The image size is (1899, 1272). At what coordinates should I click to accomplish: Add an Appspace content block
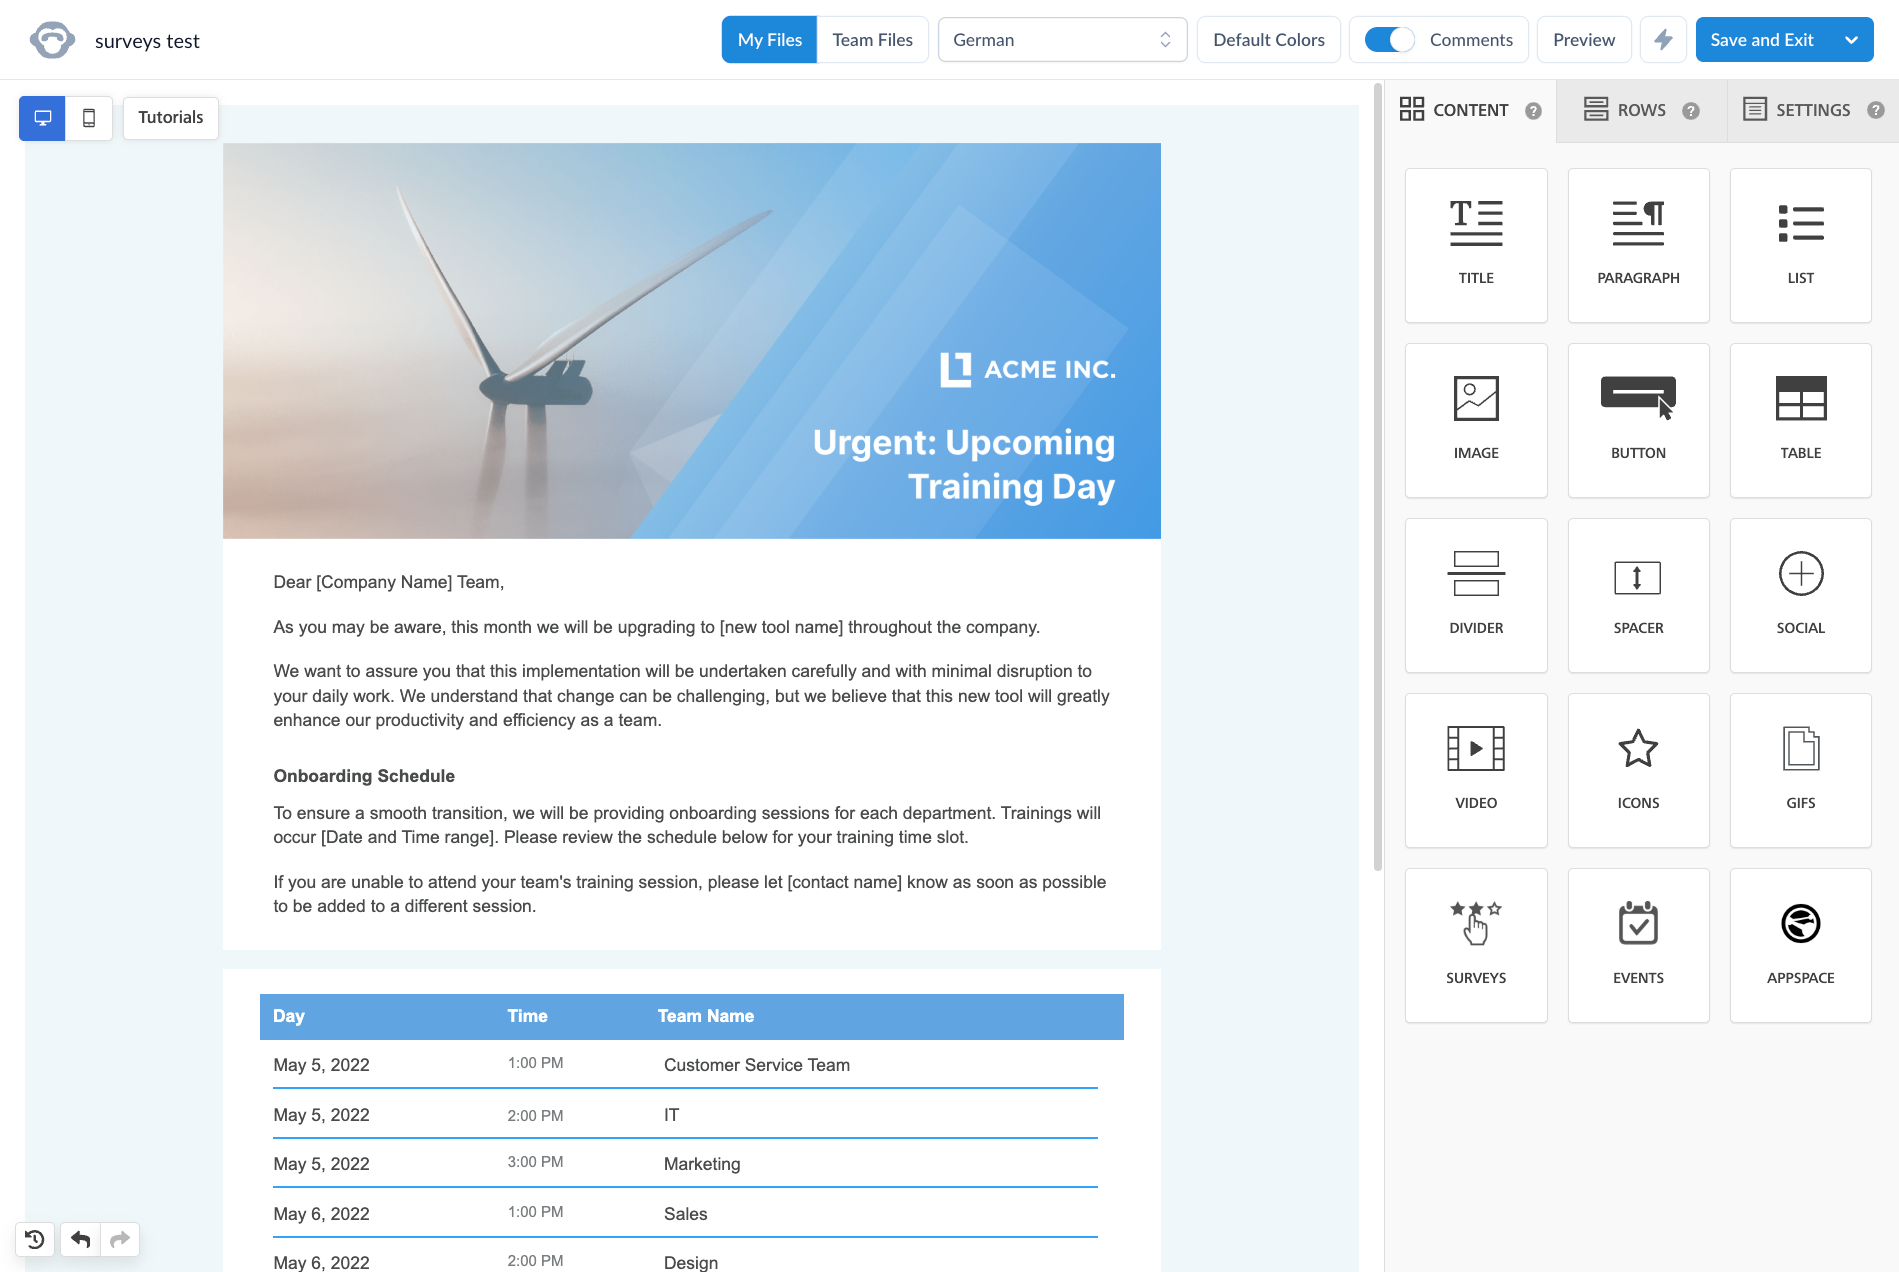1800,945
